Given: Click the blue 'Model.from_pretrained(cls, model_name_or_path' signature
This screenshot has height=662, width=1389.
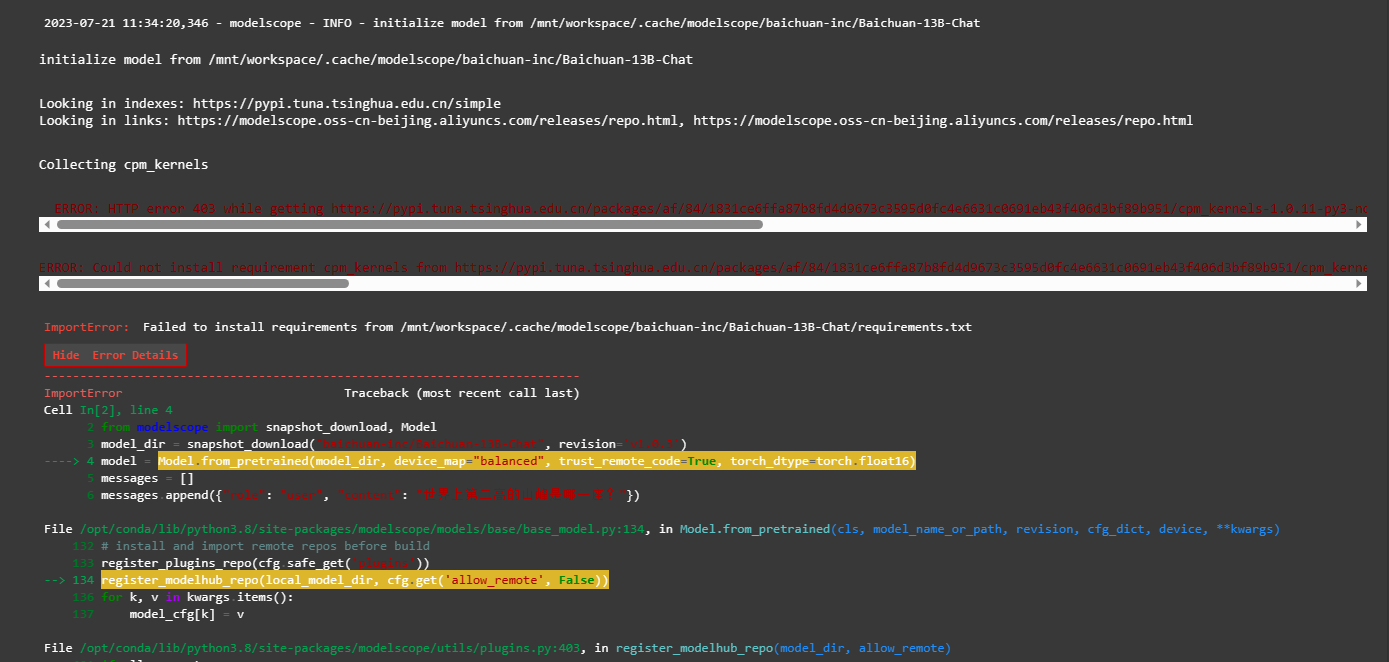Looking at the screenshot, I should pos(980,529).
